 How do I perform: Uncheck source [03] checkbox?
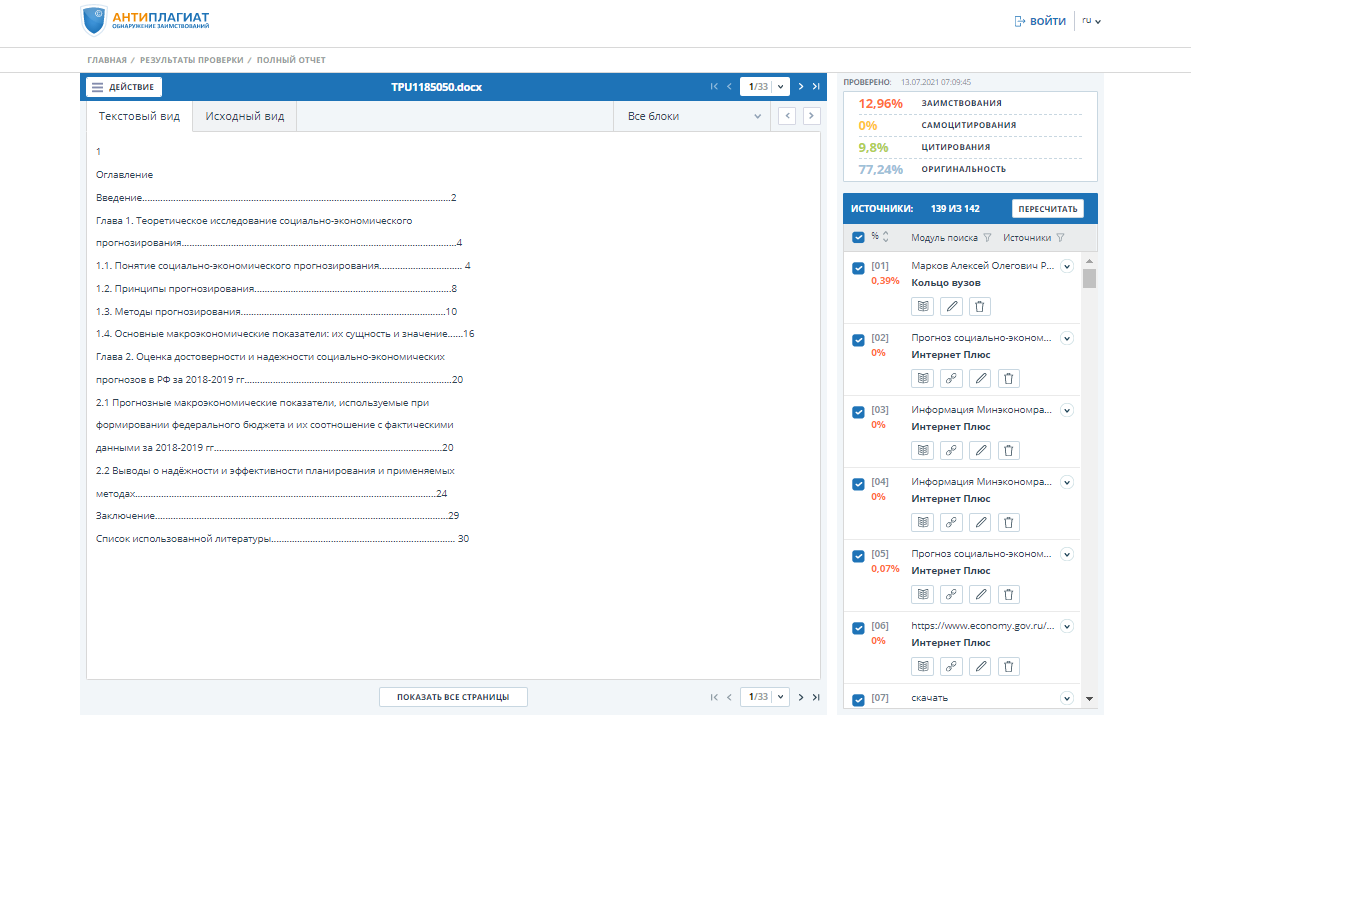click(858, 412)
